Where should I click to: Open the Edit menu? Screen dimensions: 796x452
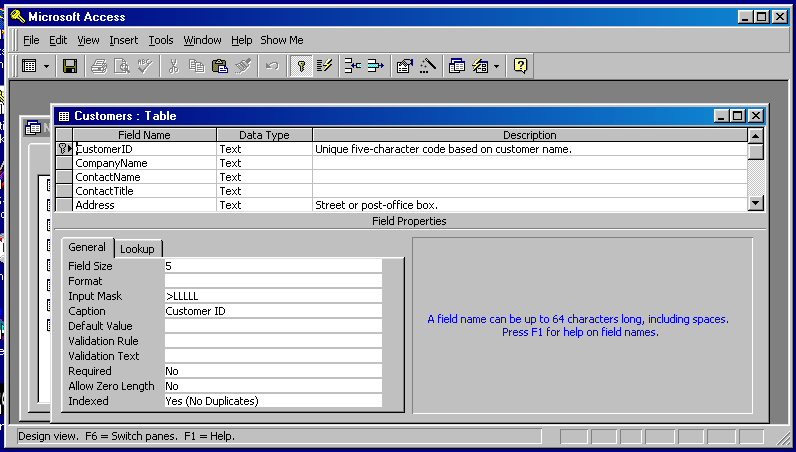click(58, 40)
